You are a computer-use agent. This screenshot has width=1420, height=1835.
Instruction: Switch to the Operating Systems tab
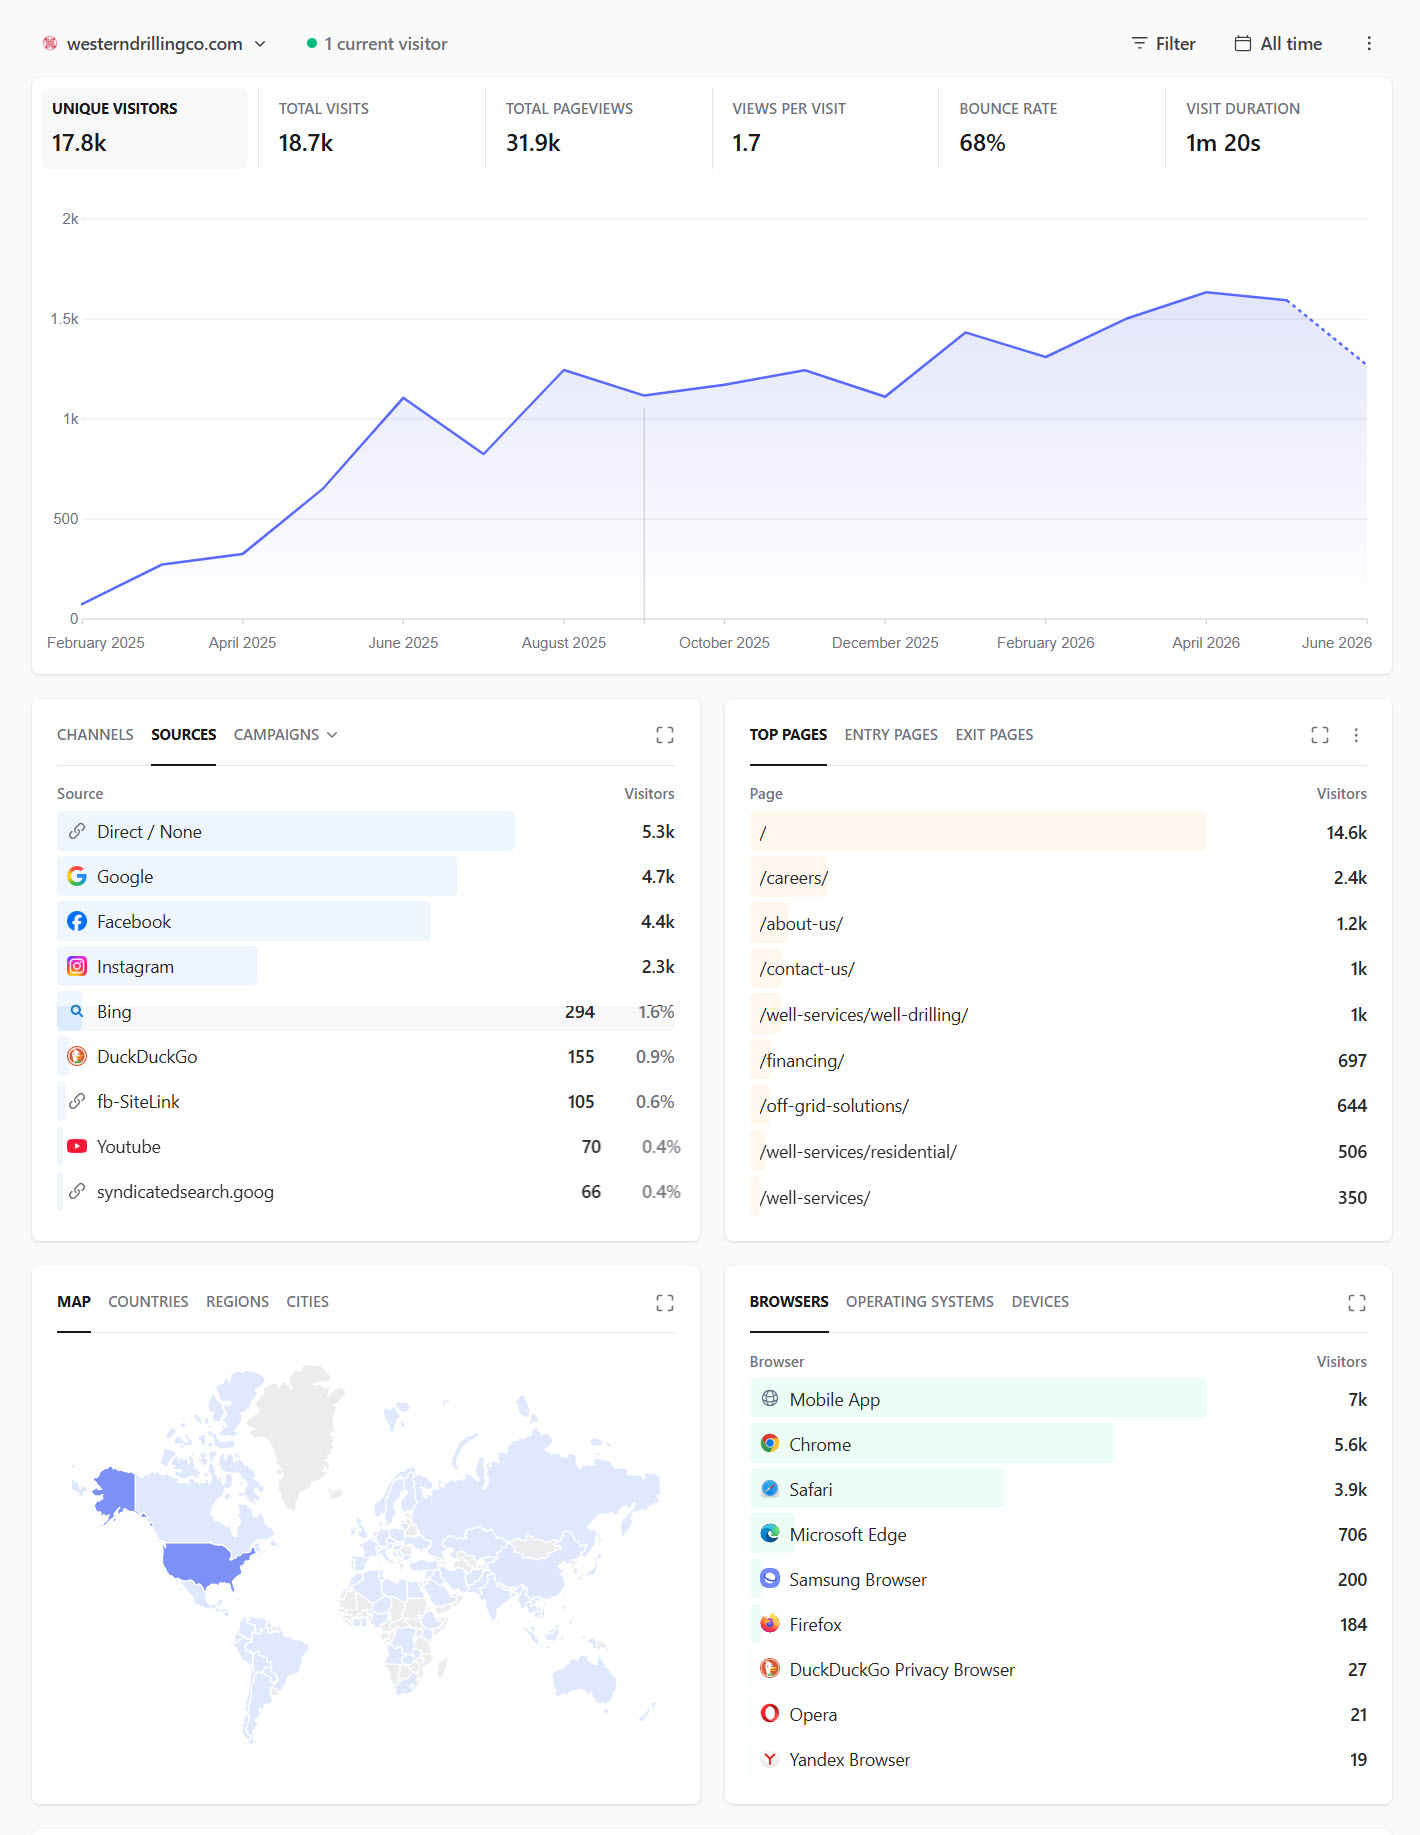coord(920,1302)
